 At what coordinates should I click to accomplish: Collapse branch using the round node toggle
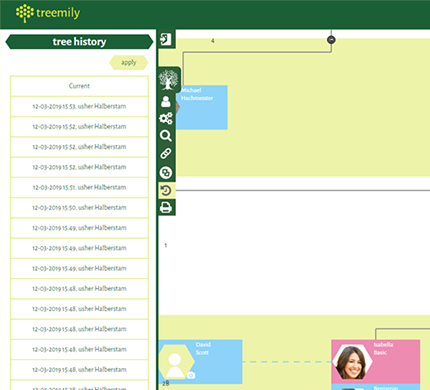click(331, 40)
